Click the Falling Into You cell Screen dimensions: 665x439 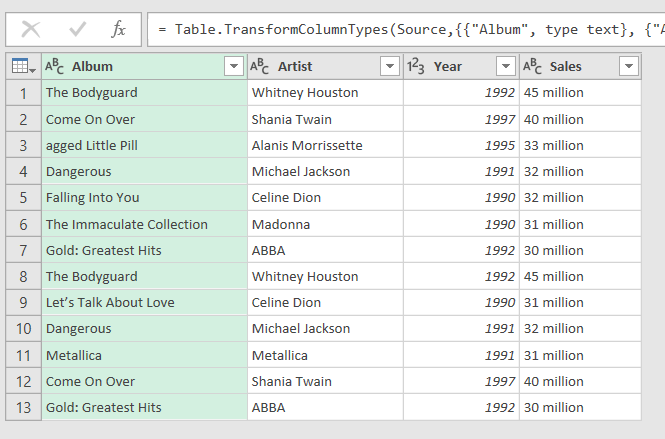coord(145,198)
